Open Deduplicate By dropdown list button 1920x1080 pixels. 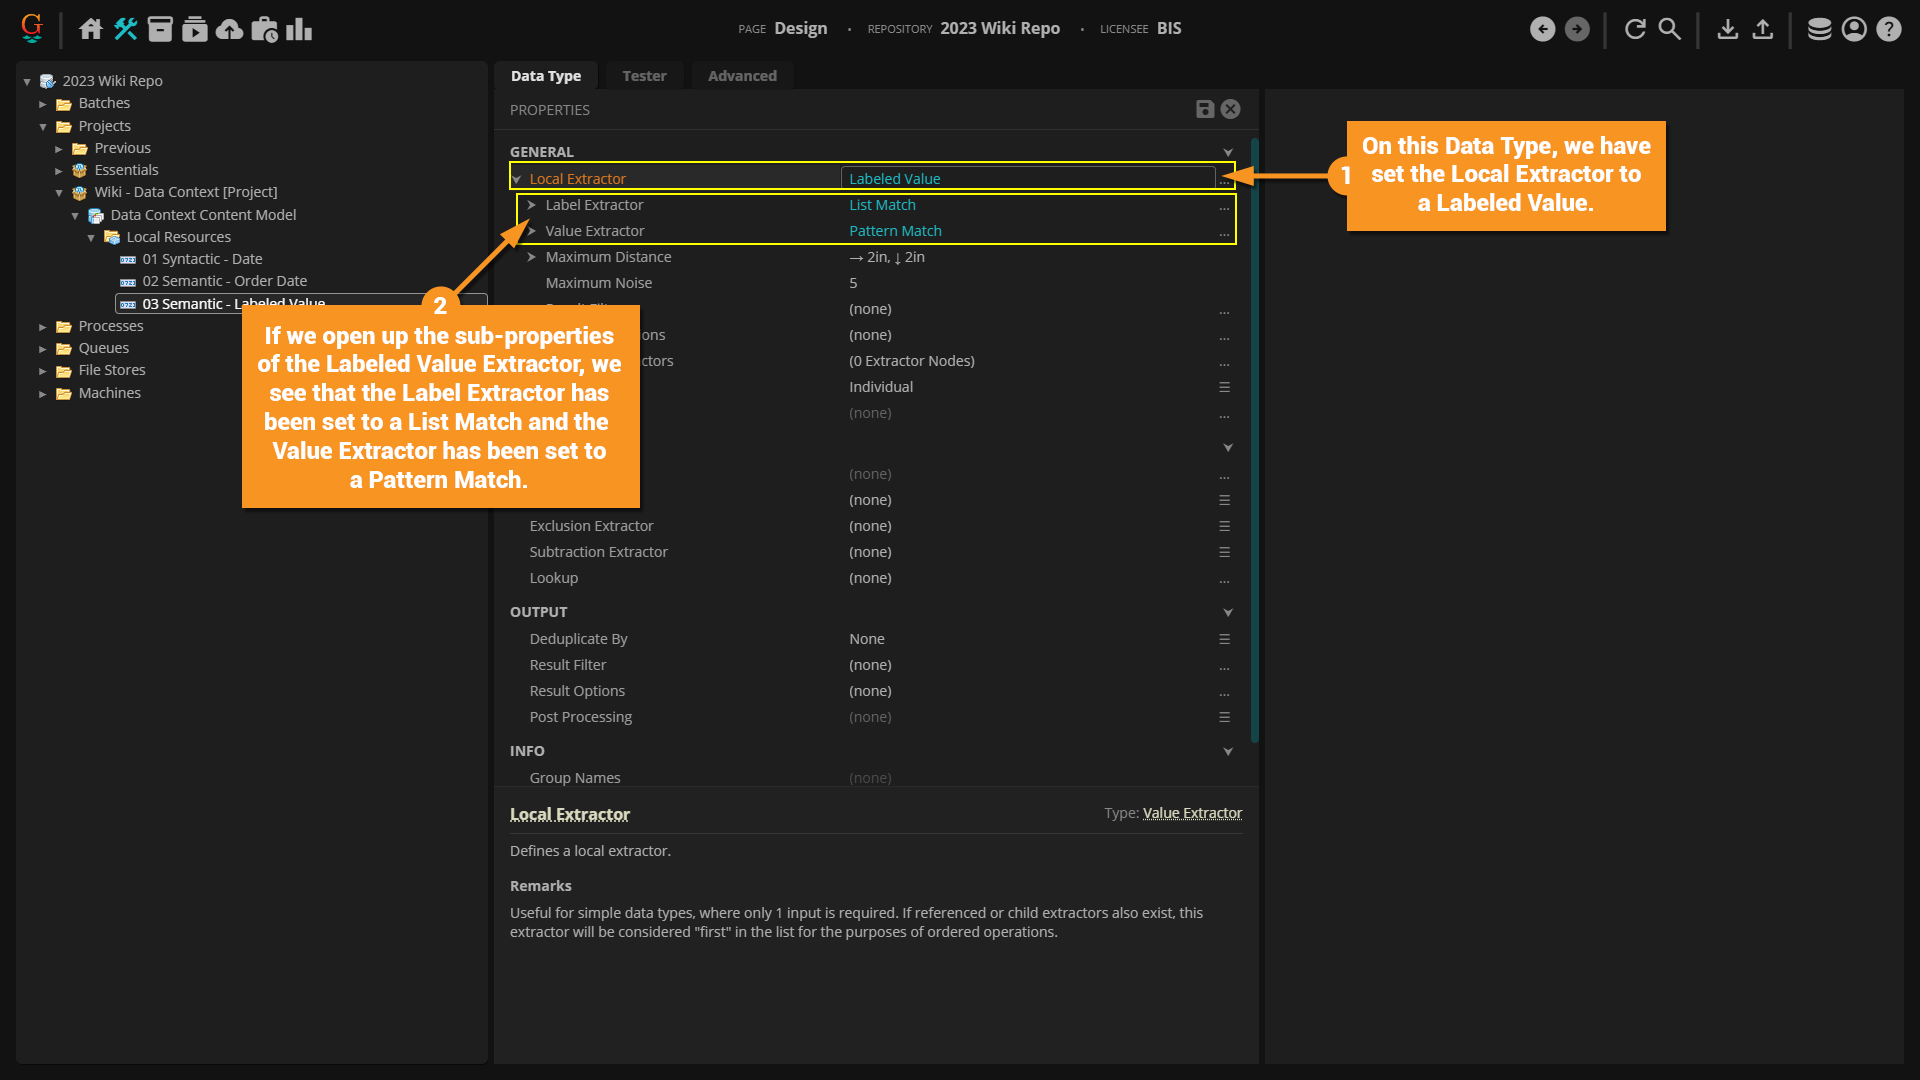pos(1224,639)
